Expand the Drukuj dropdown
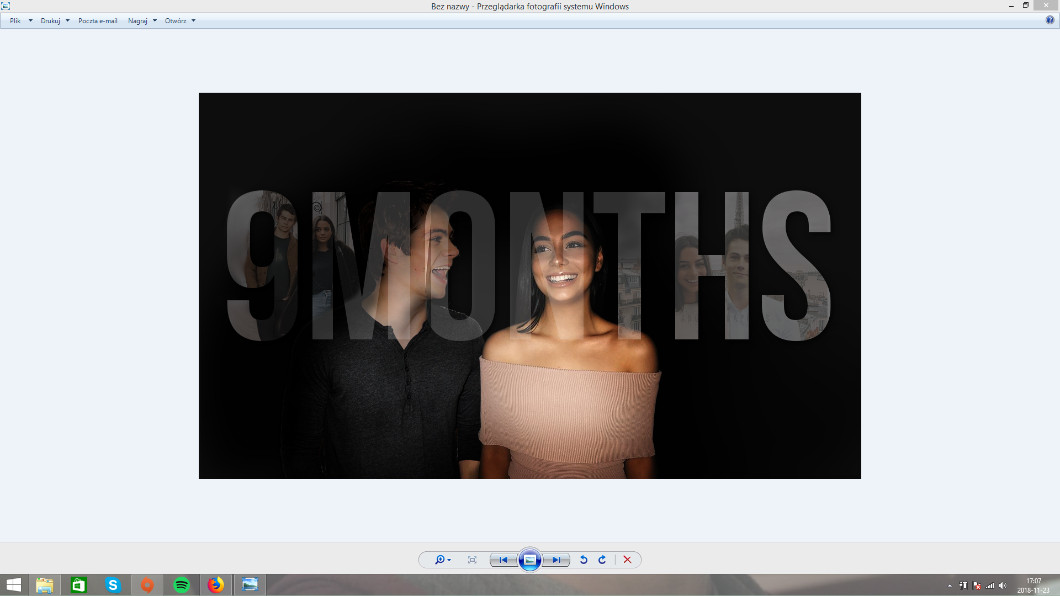This screenshot has width=1060, height=596. 54,20
